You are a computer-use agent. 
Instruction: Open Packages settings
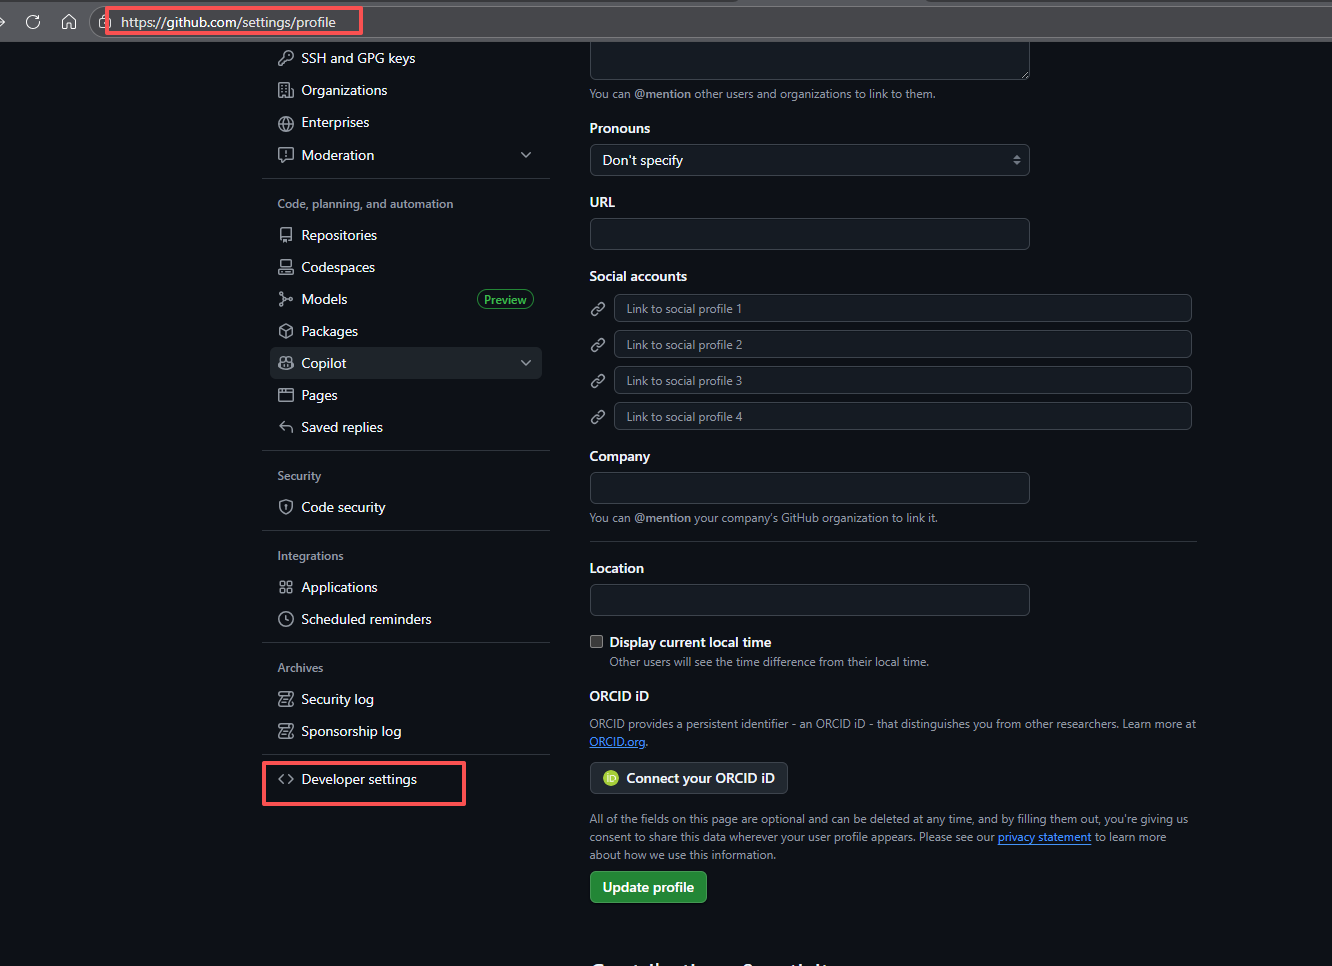[329, 331]
